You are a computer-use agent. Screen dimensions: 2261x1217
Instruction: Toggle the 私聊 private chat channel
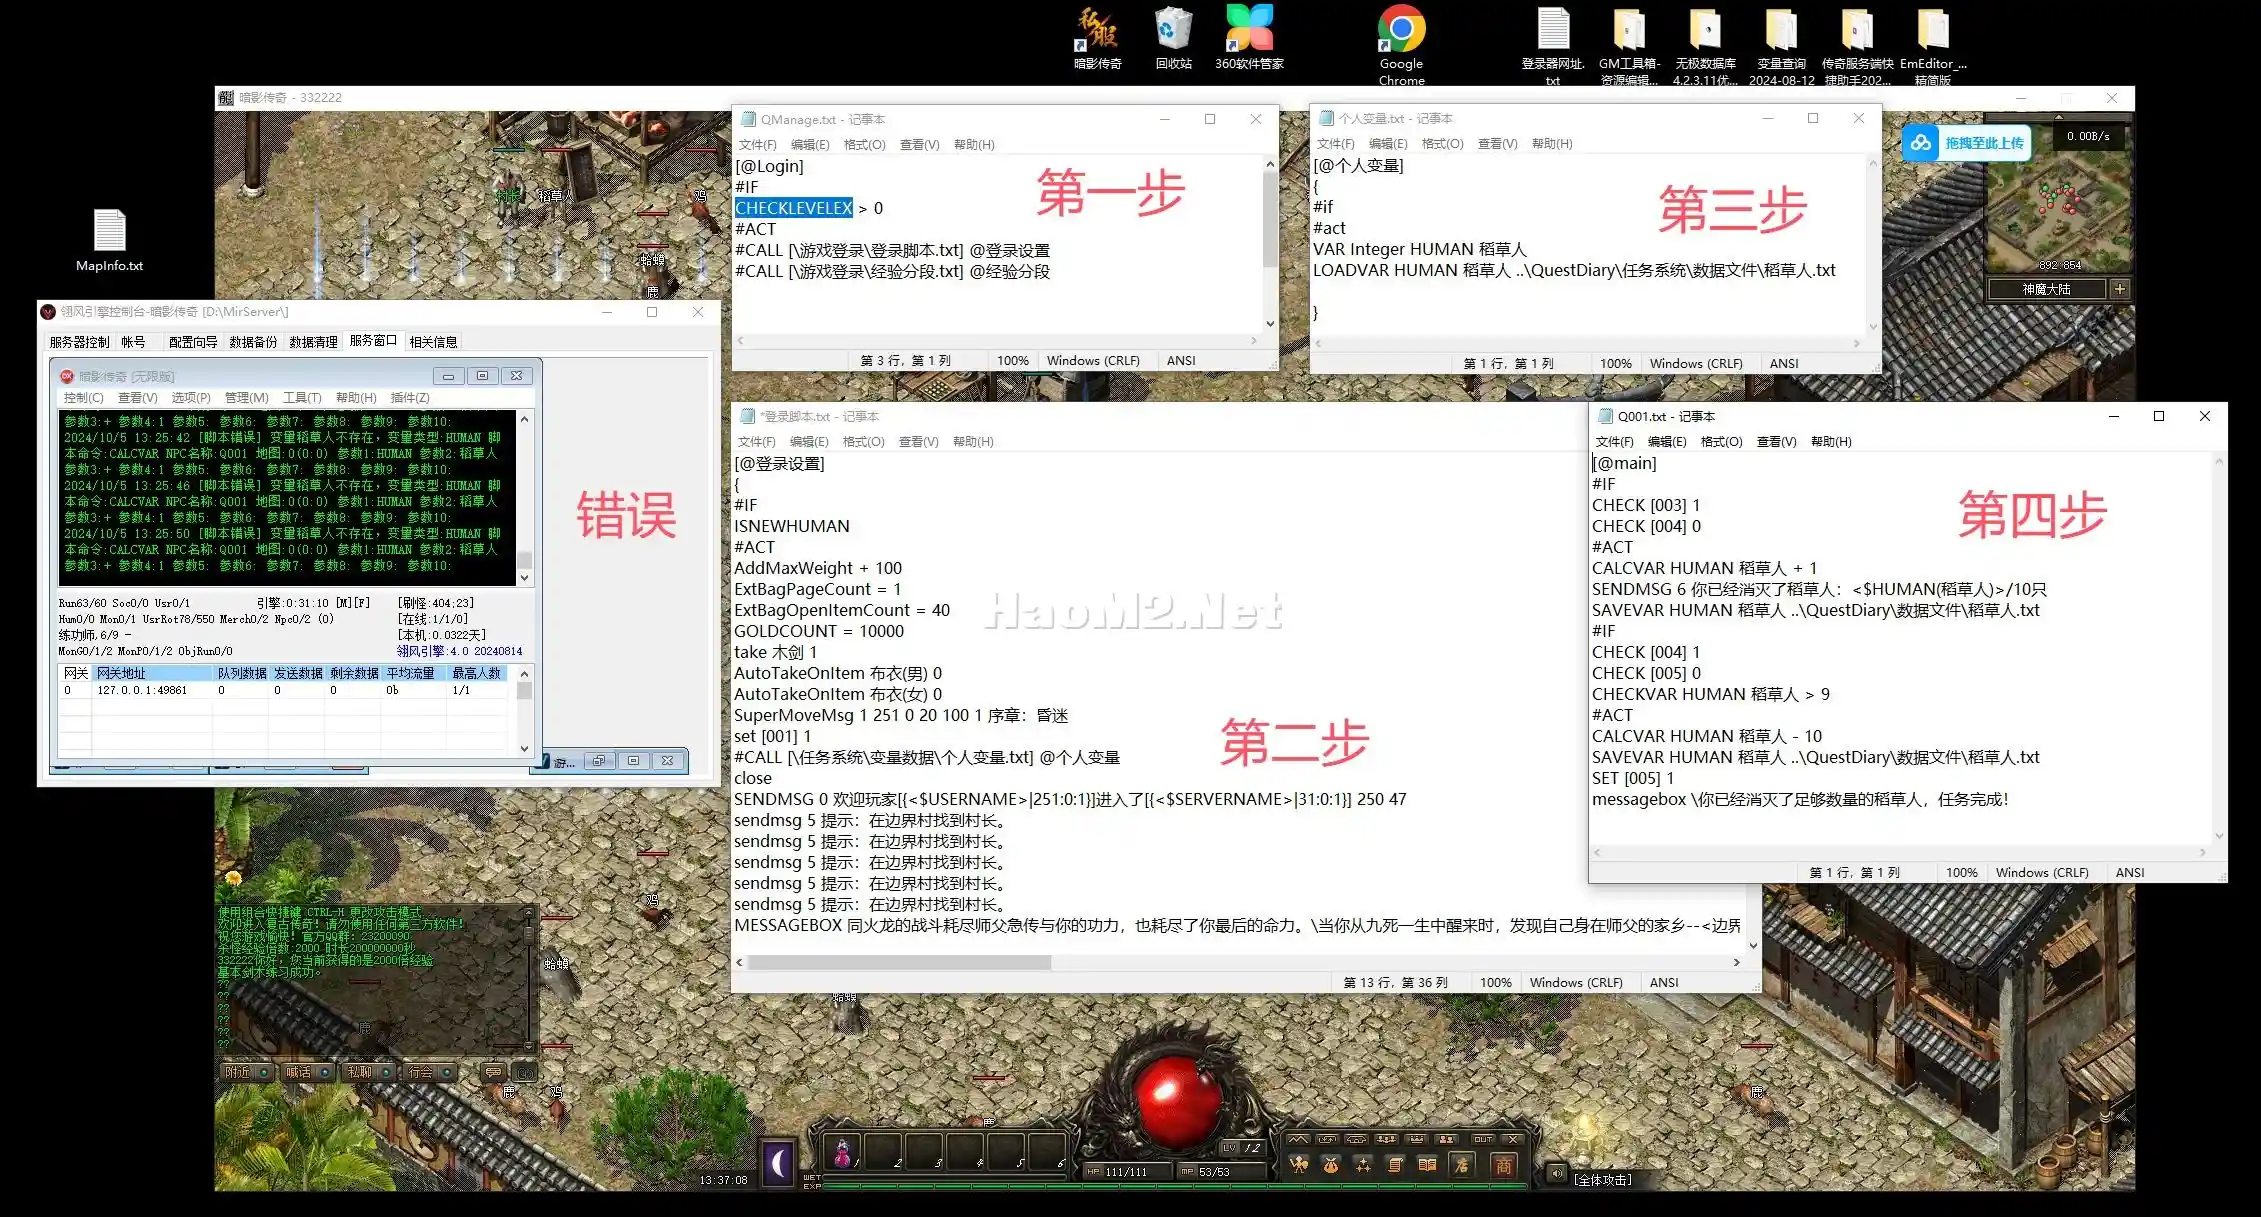[369, 1072]
